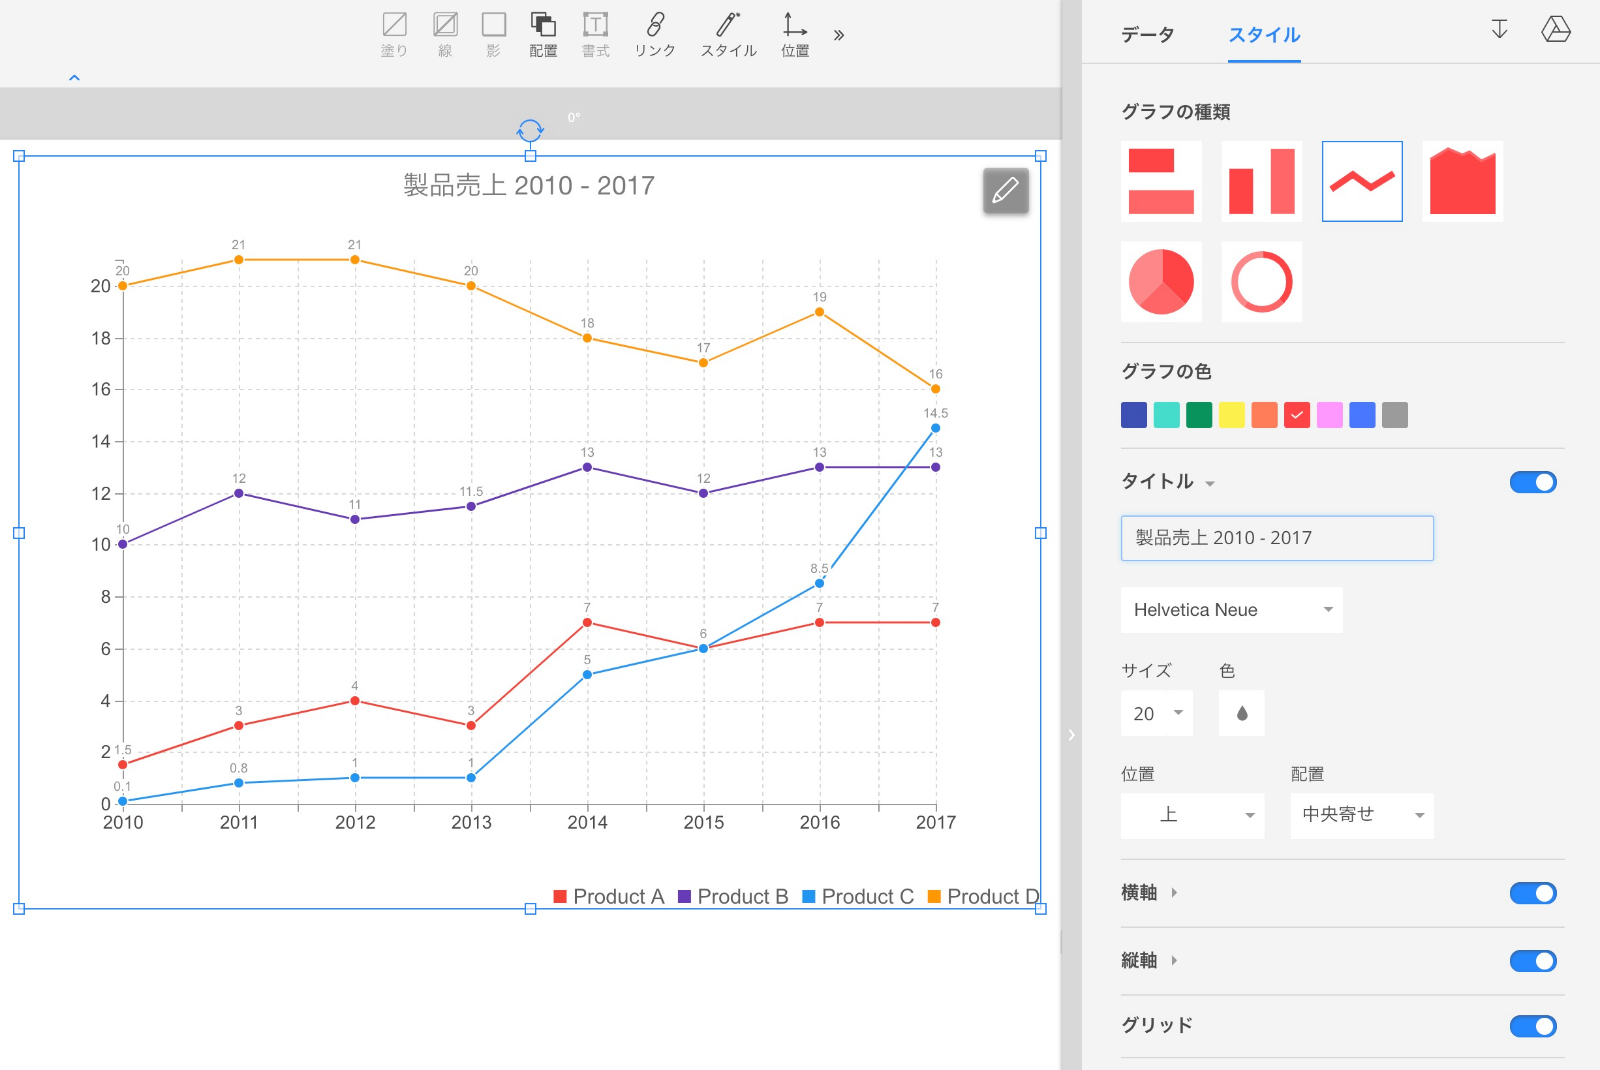1600x1070 pixels.
Task: Select the vertical column chart type
Action: (1261, 181)
